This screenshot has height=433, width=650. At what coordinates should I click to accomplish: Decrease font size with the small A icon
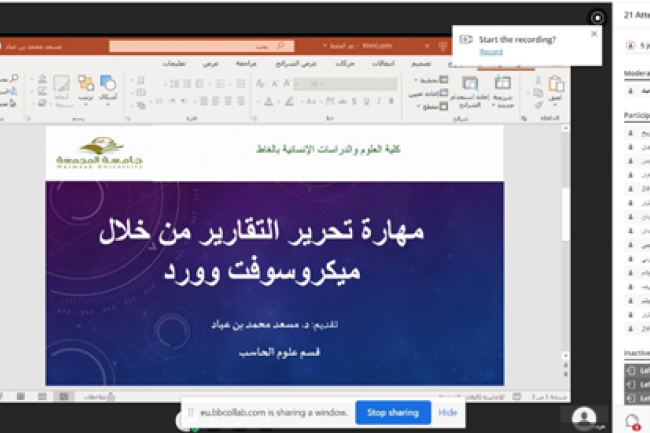click(x=275, y=84)
